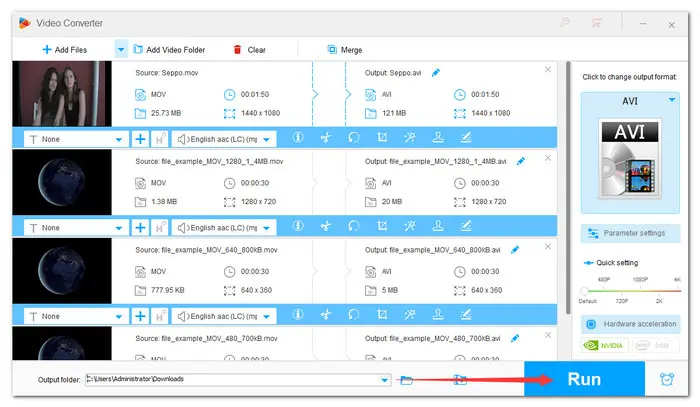Open rotate tool for file_example_MOV_640 row
The image size is (700, 407).
click(x=354, y=314)
